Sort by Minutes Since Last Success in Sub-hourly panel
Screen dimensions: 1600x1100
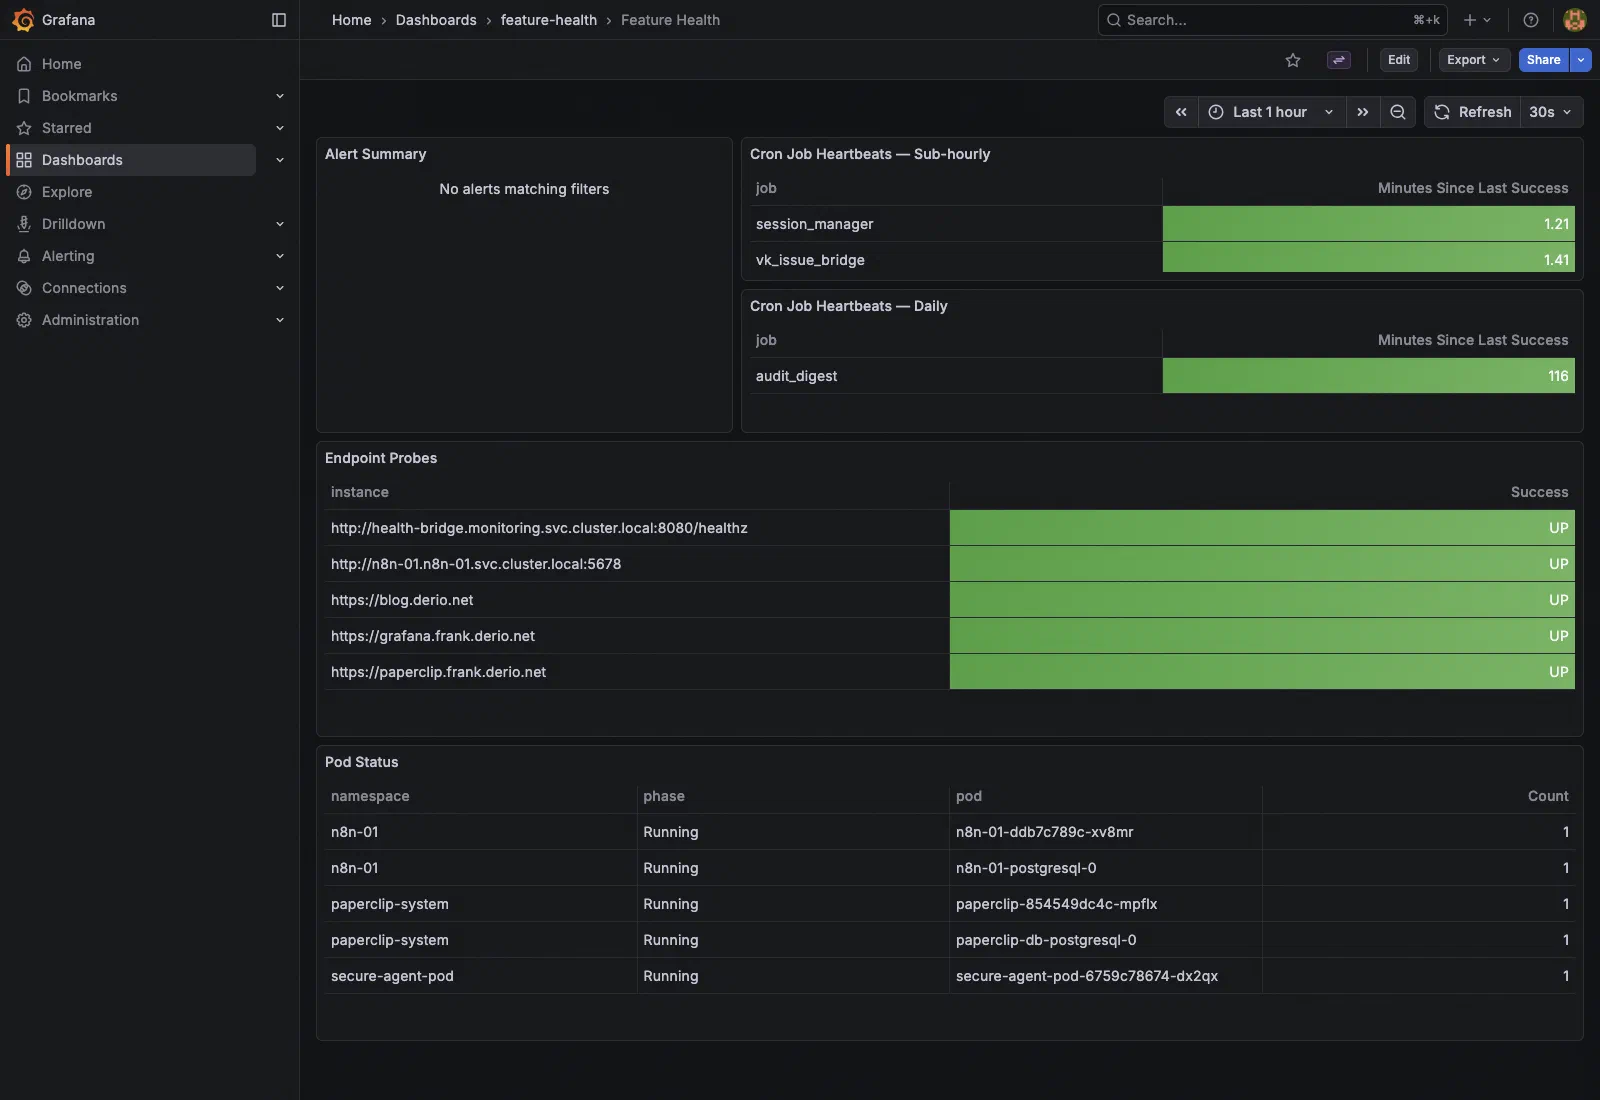click(1472, 188)
